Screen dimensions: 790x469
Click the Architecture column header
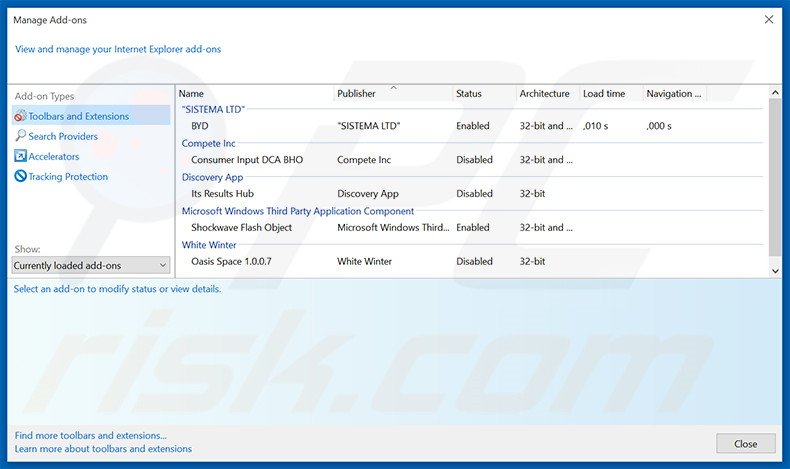[548, 94]
